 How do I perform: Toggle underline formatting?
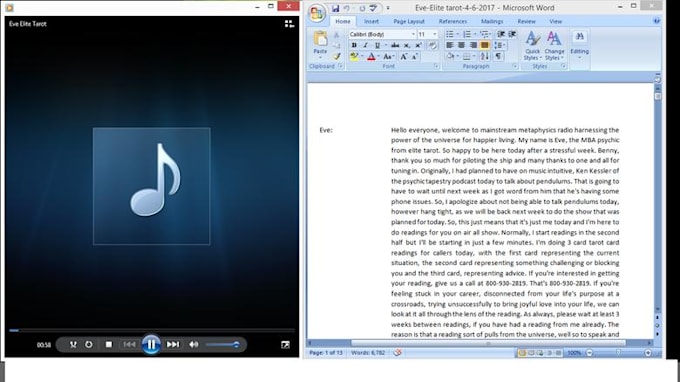pos(377,46)
